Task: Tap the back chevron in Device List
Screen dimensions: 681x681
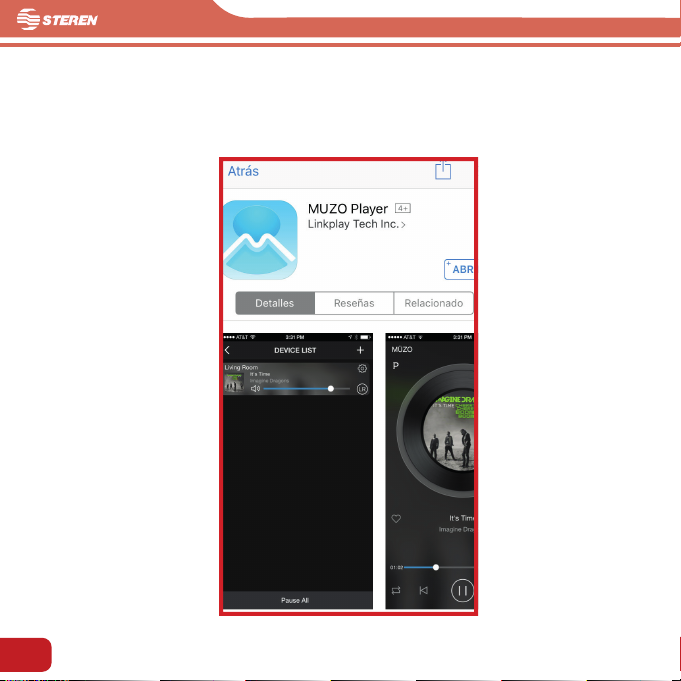Action: tap(227, 350)
